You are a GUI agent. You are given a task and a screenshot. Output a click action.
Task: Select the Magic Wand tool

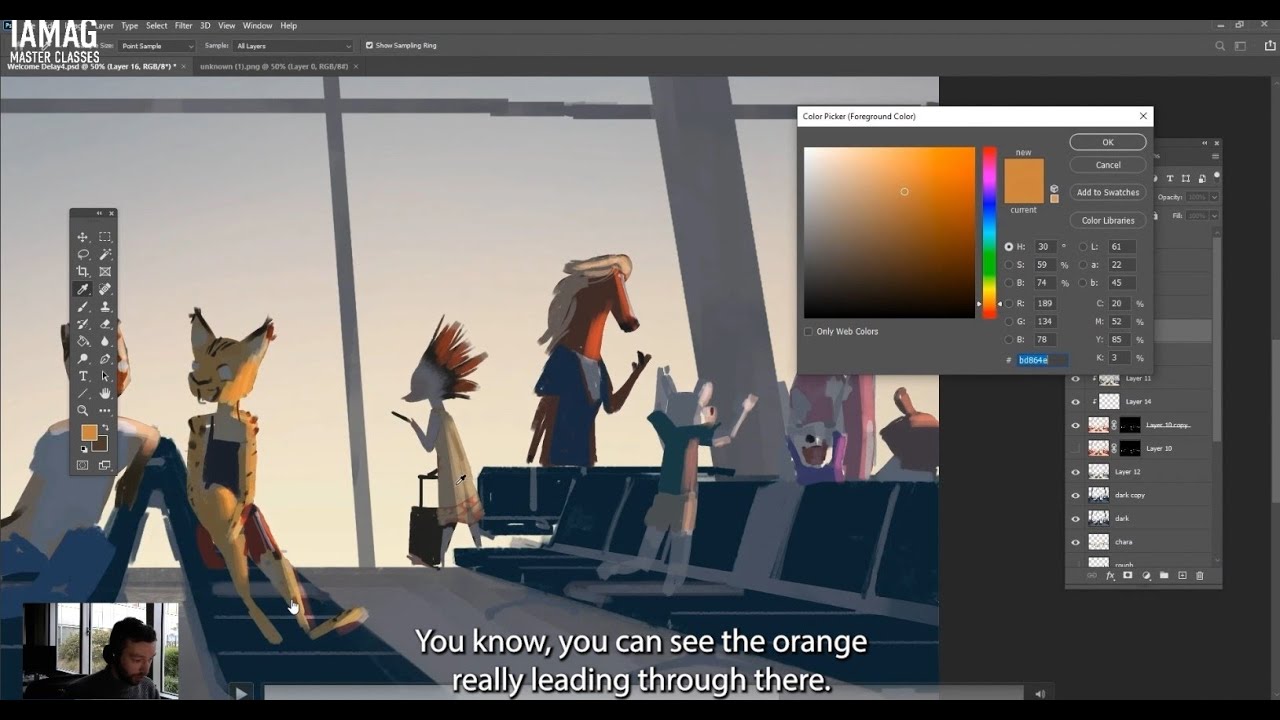click(x=105, y=254)
